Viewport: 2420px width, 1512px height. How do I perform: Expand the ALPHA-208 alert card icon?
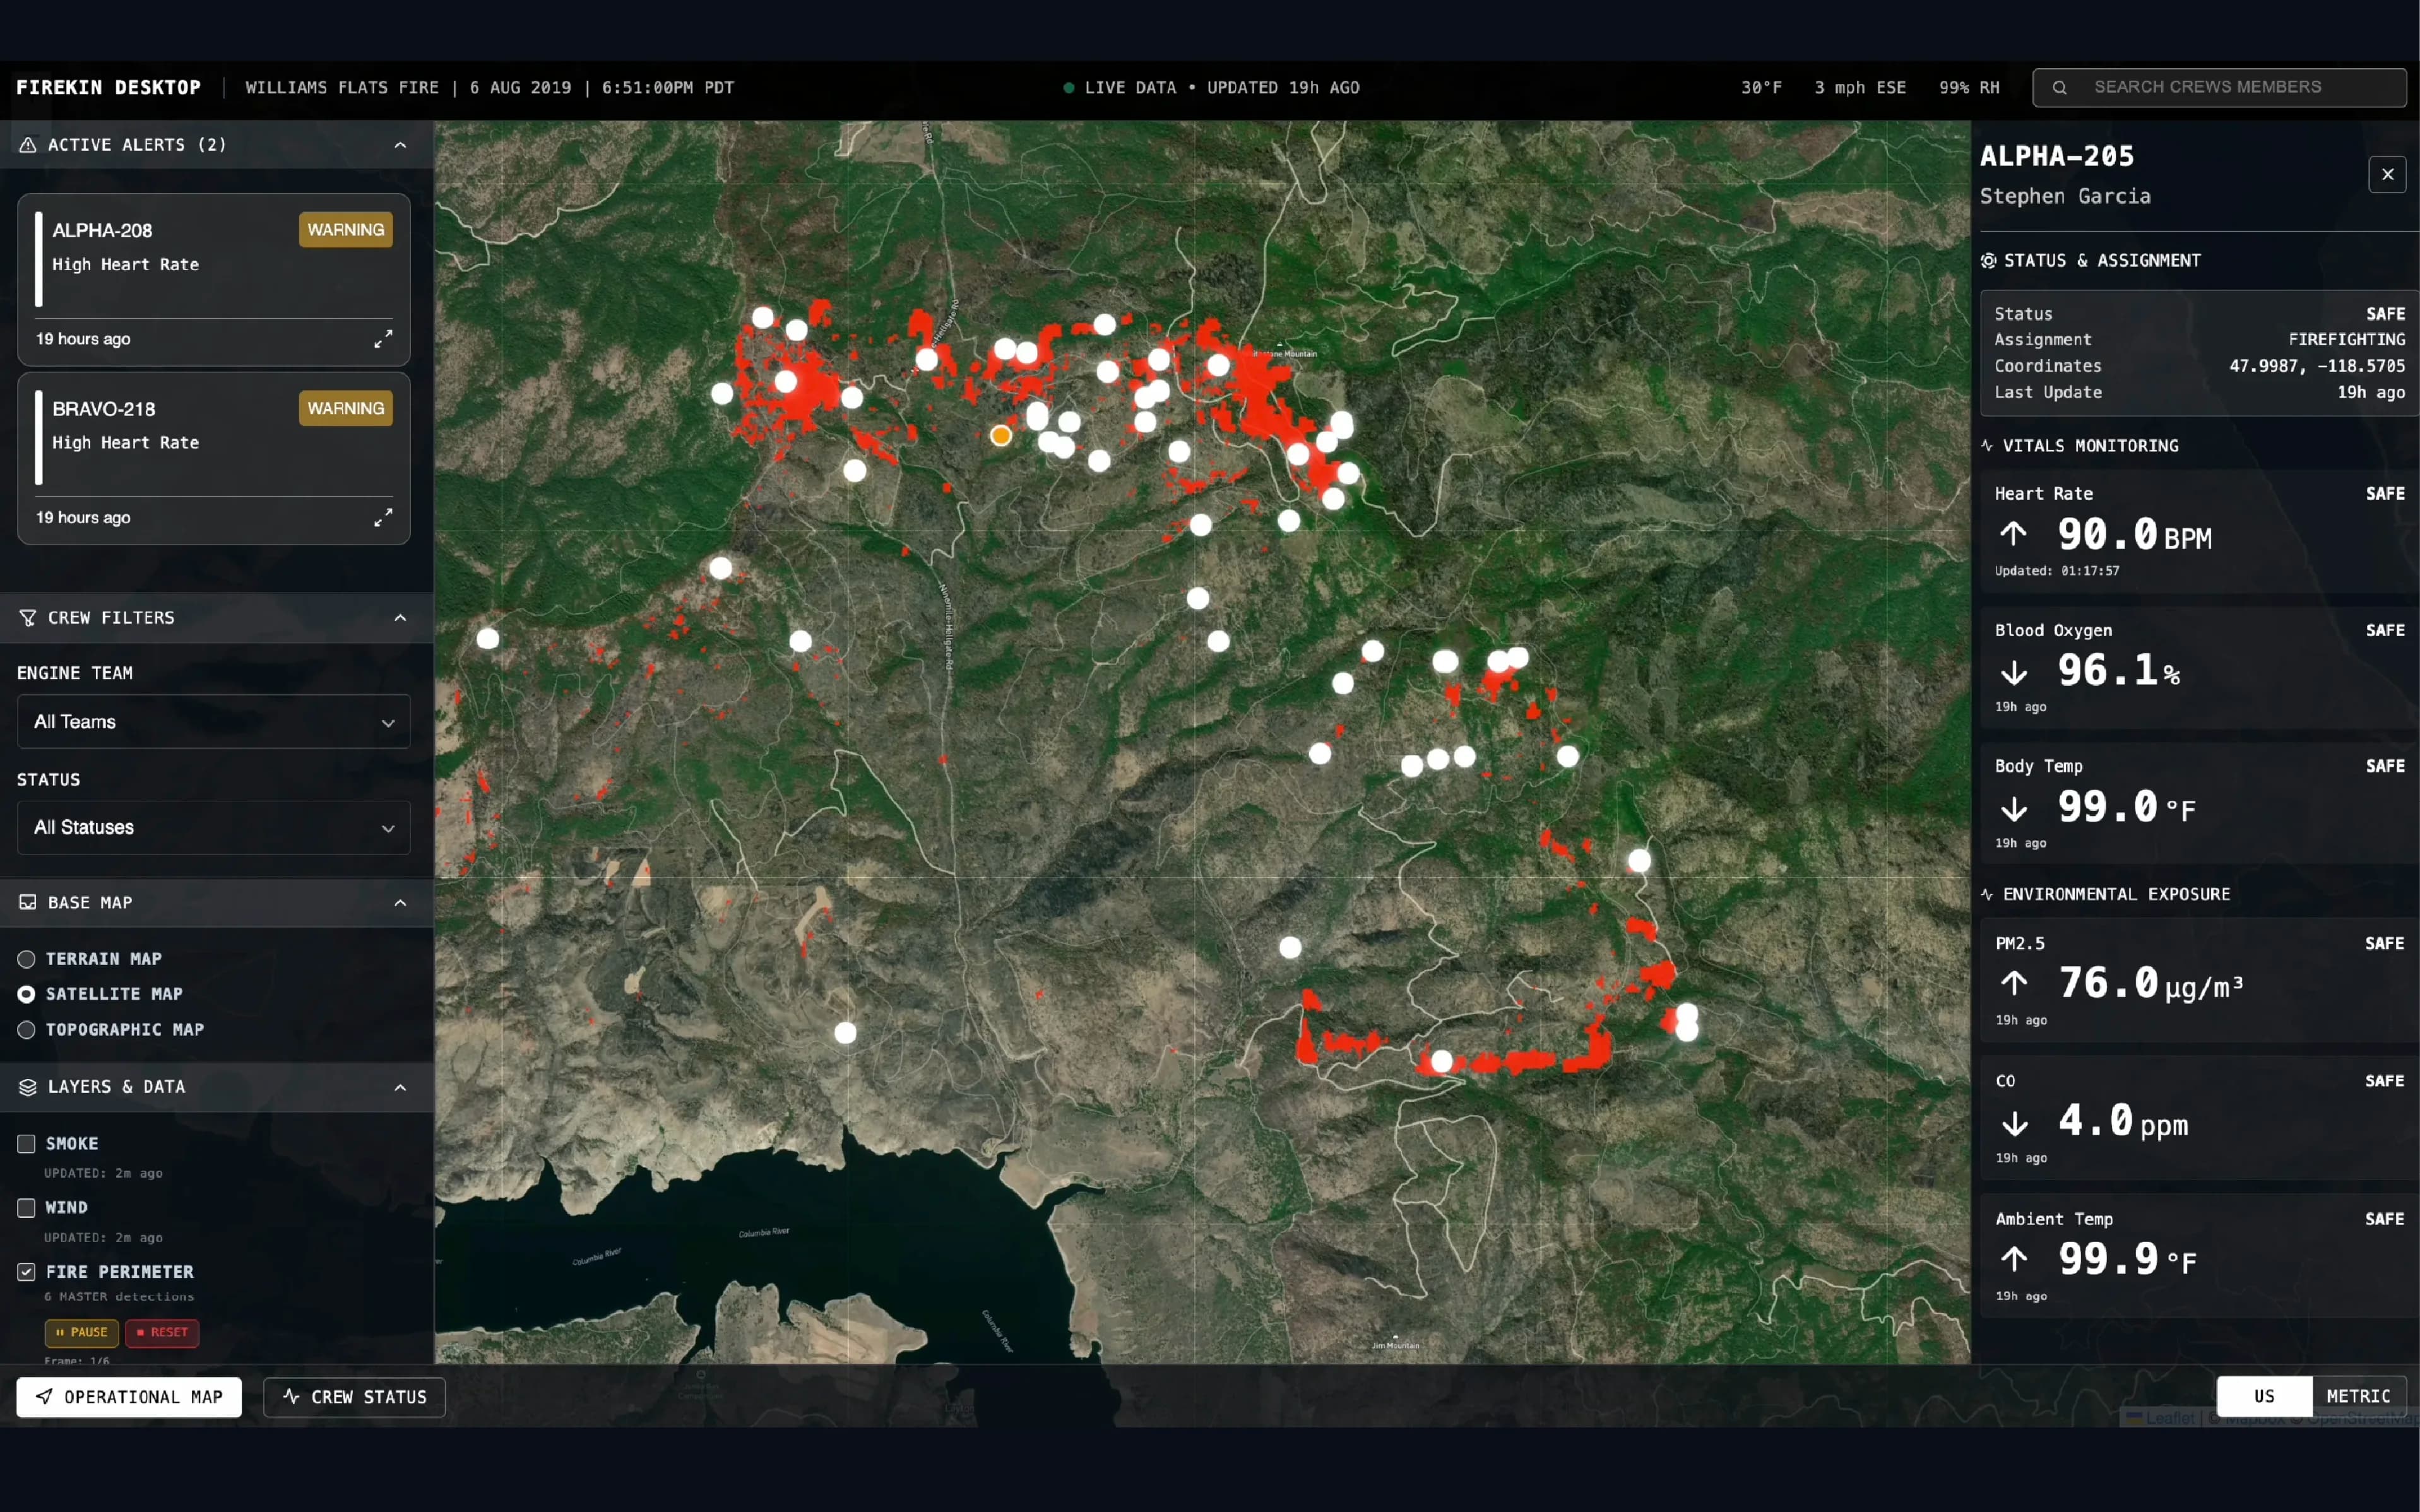(383, 339)
